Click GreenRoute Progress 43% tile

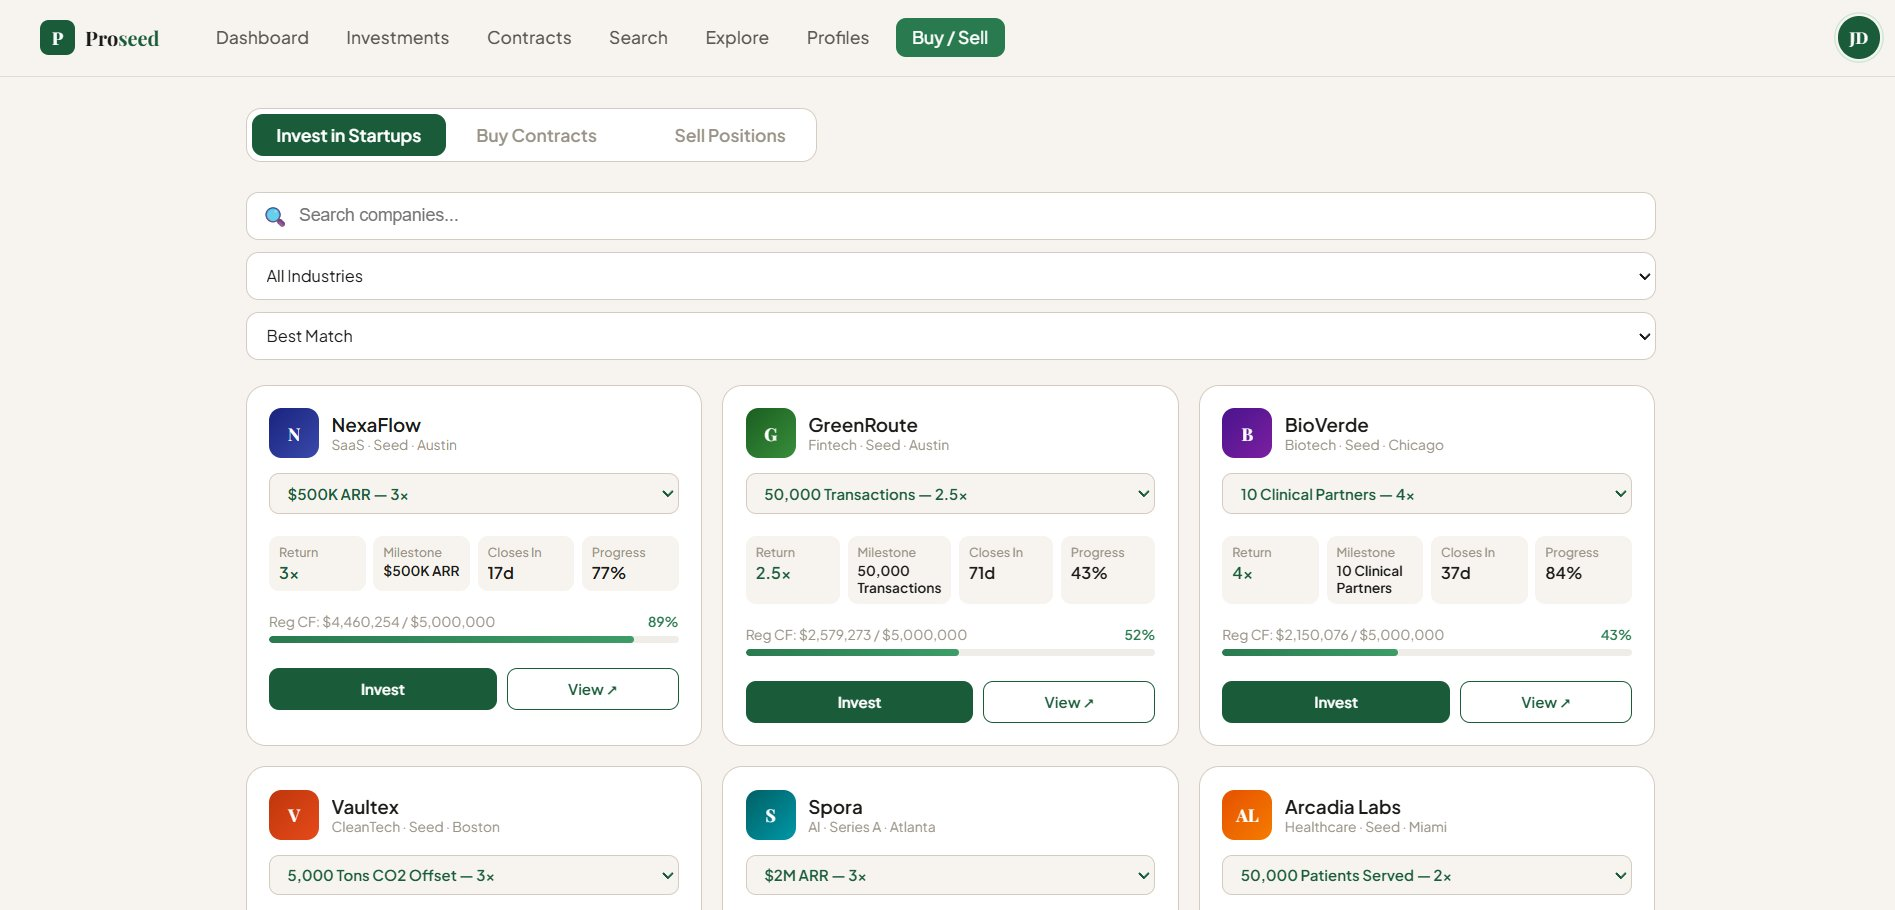pos(1108,570)
